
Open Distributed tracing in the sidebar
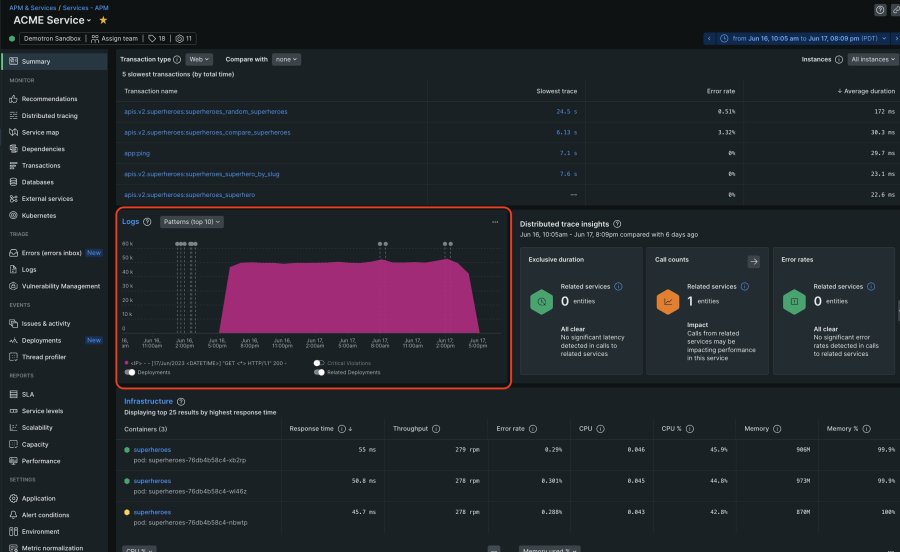pyautogui.click(x=49, y=116)
